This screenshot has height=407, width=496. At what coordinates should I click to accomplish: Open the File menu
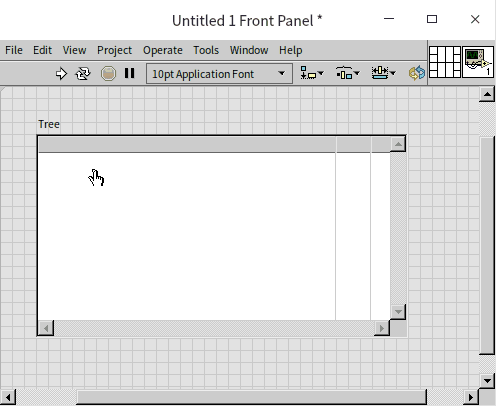14,50
